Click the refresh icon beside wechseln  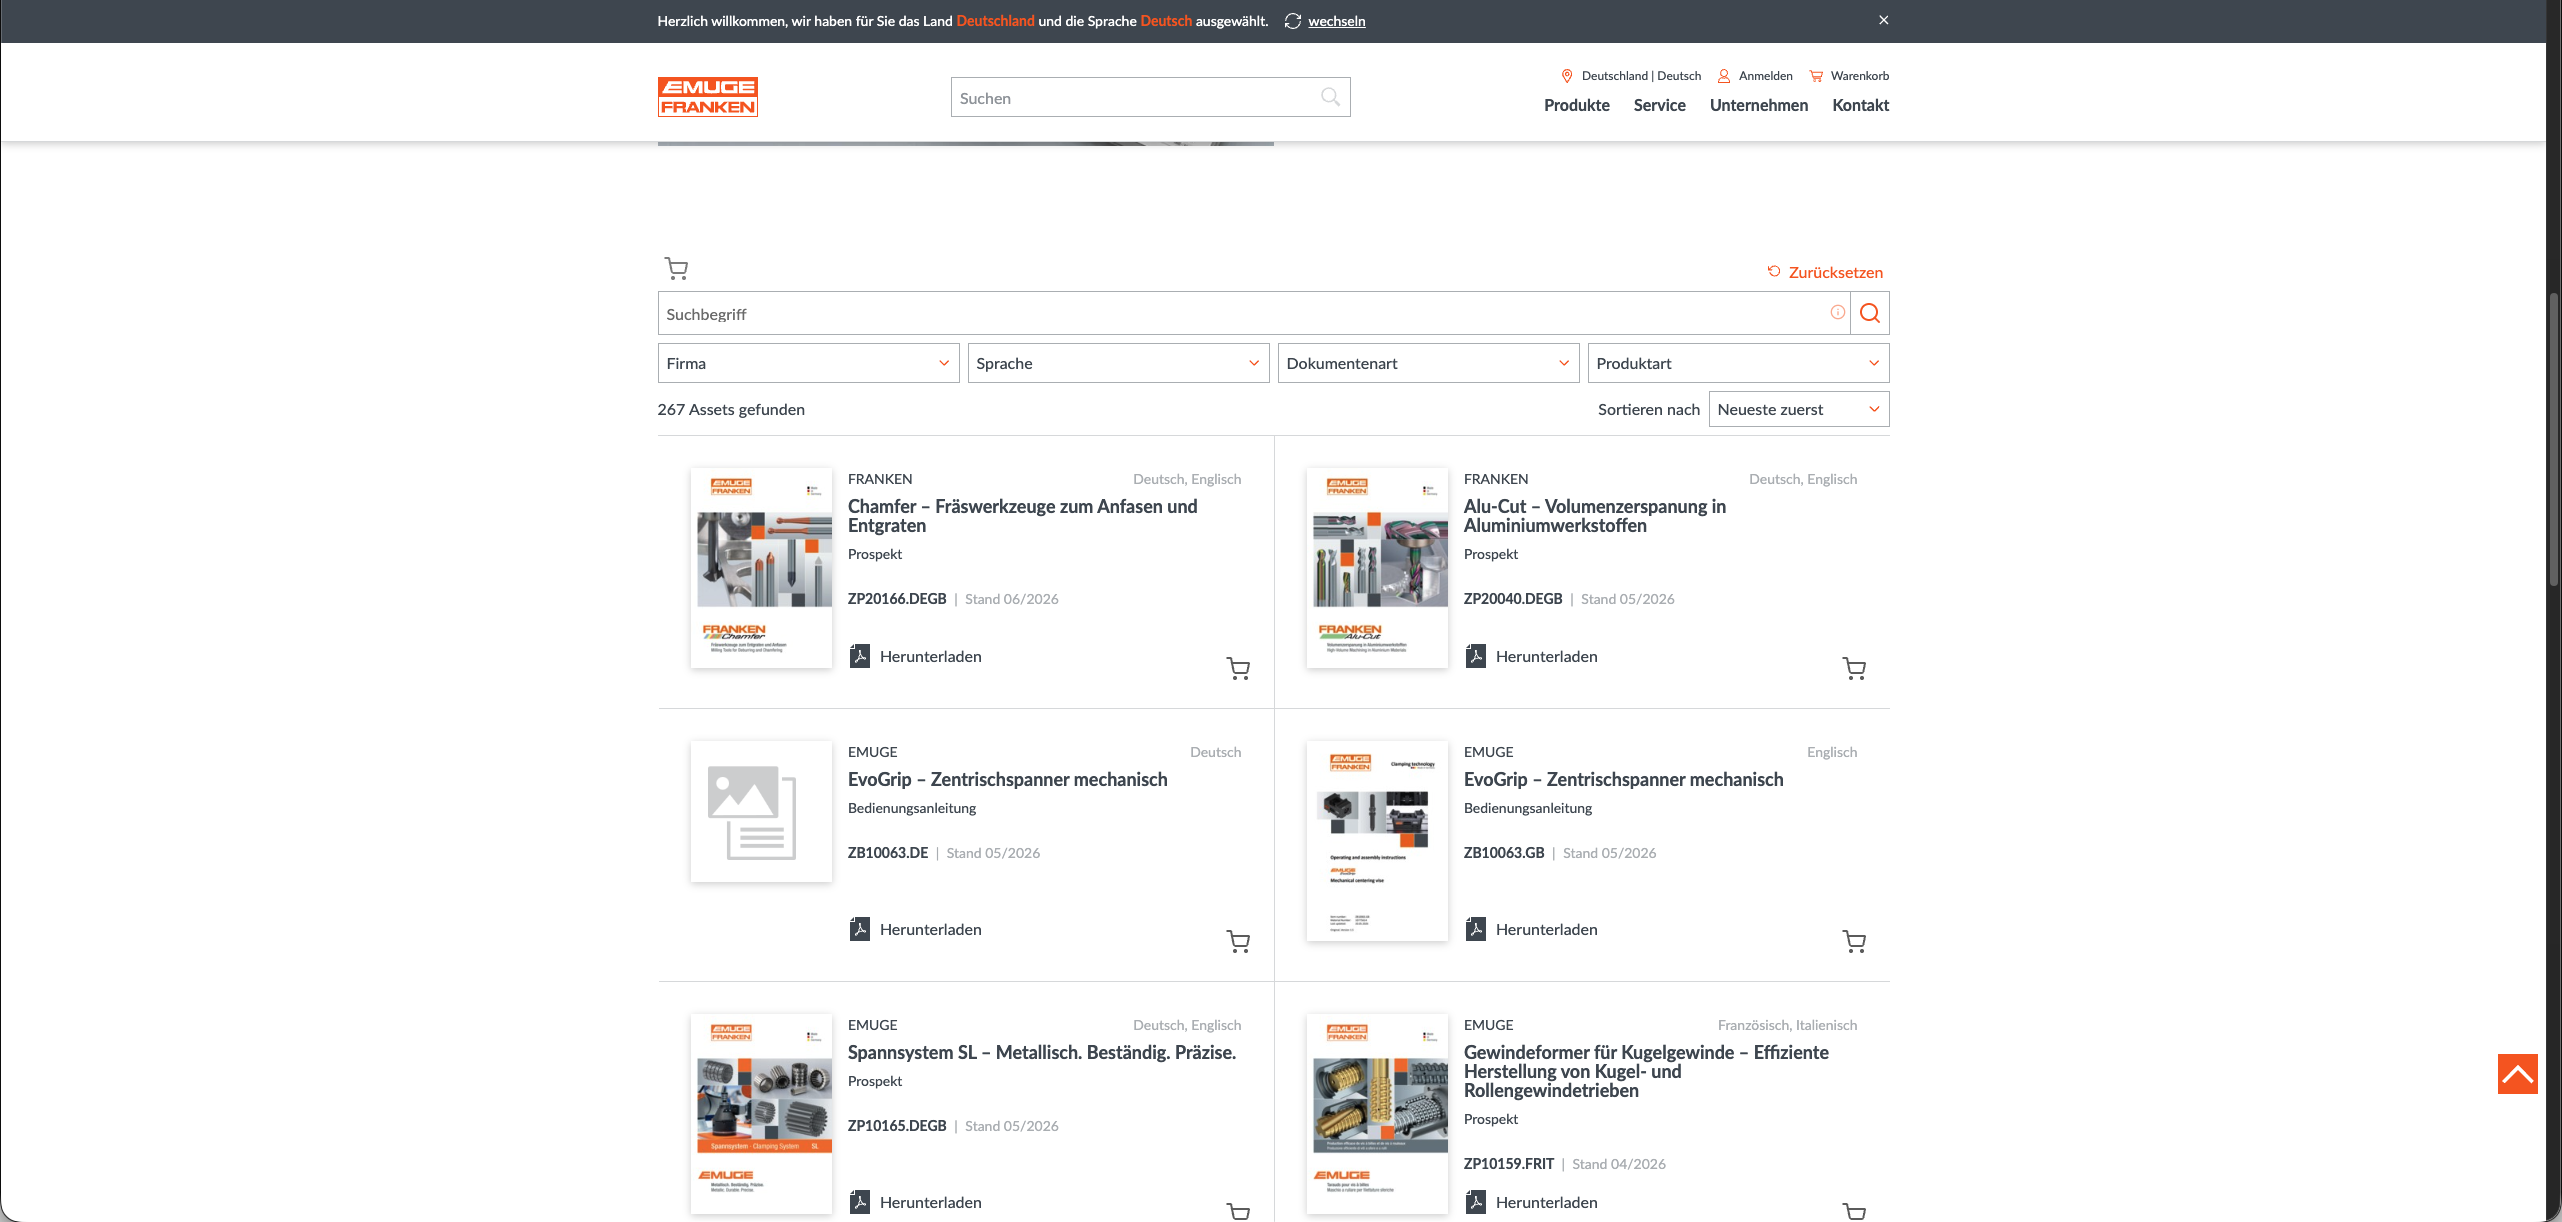(1293, 21)
